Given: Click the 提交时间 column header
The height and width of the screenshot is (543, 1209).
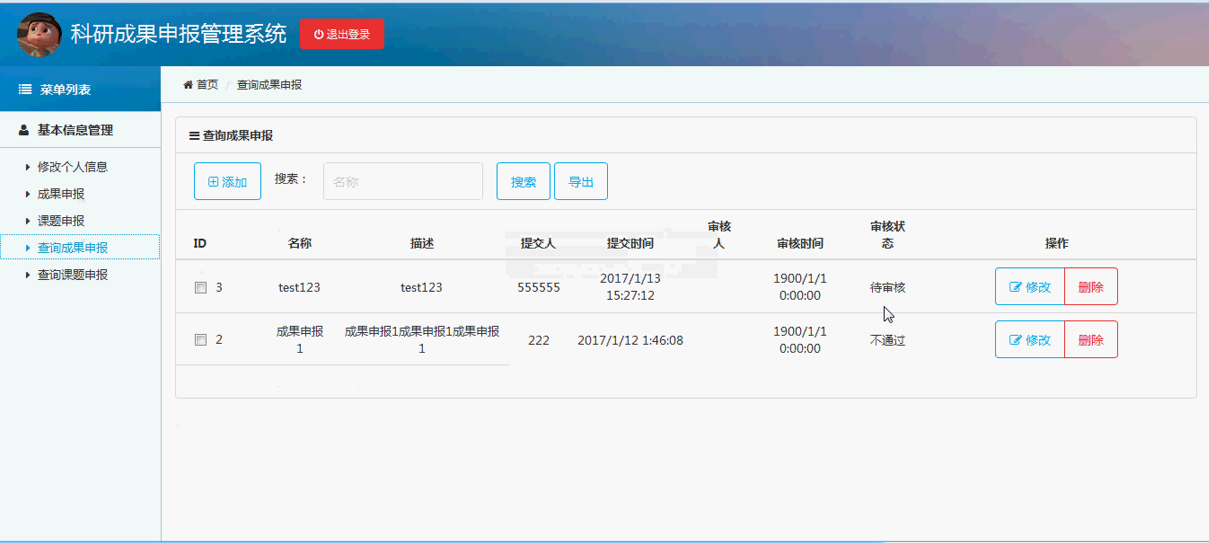Looking at the screenshot, I should pos(630,244).
